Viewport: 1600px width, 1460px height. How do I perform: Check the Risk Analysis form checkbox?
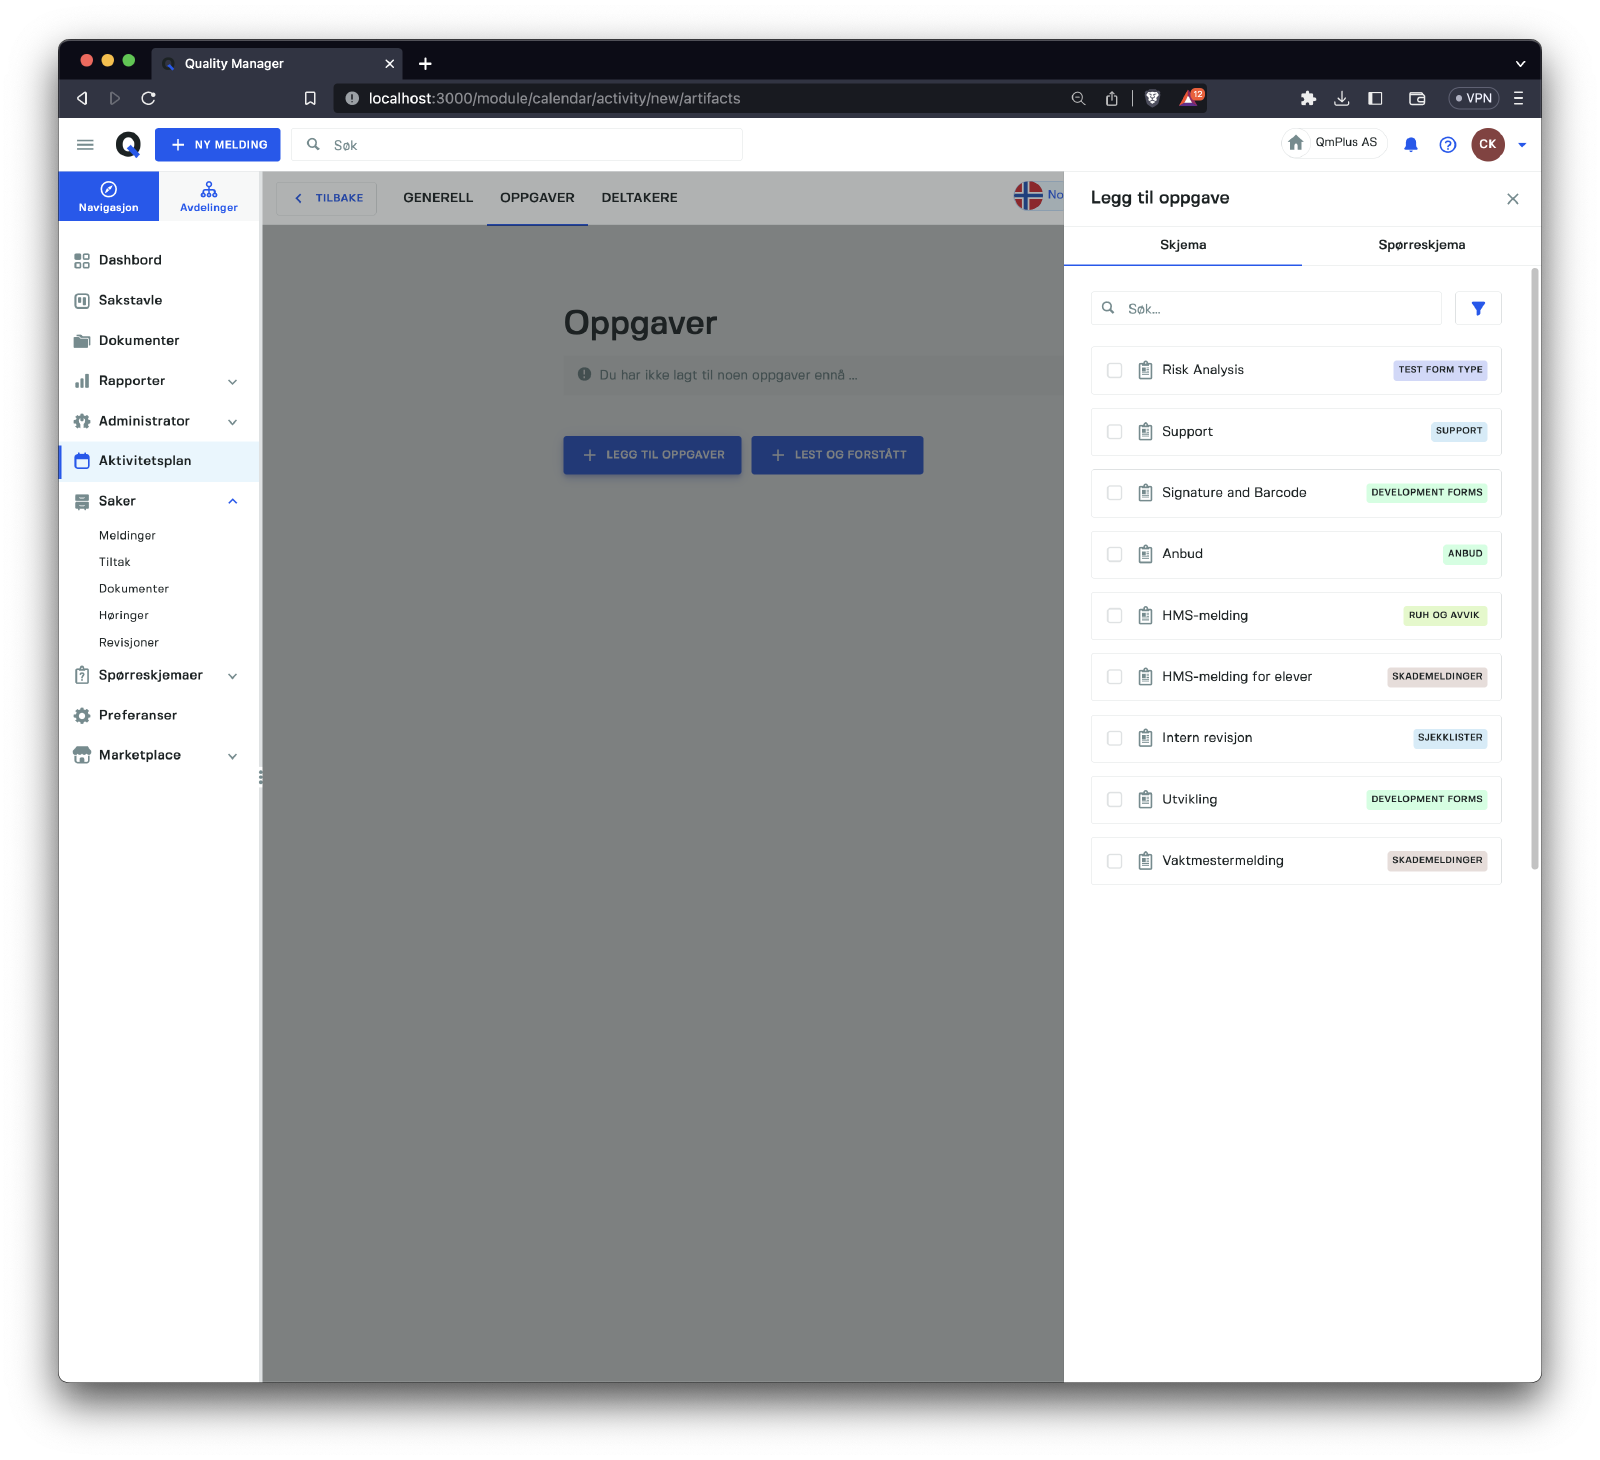tap(1114, 371)
